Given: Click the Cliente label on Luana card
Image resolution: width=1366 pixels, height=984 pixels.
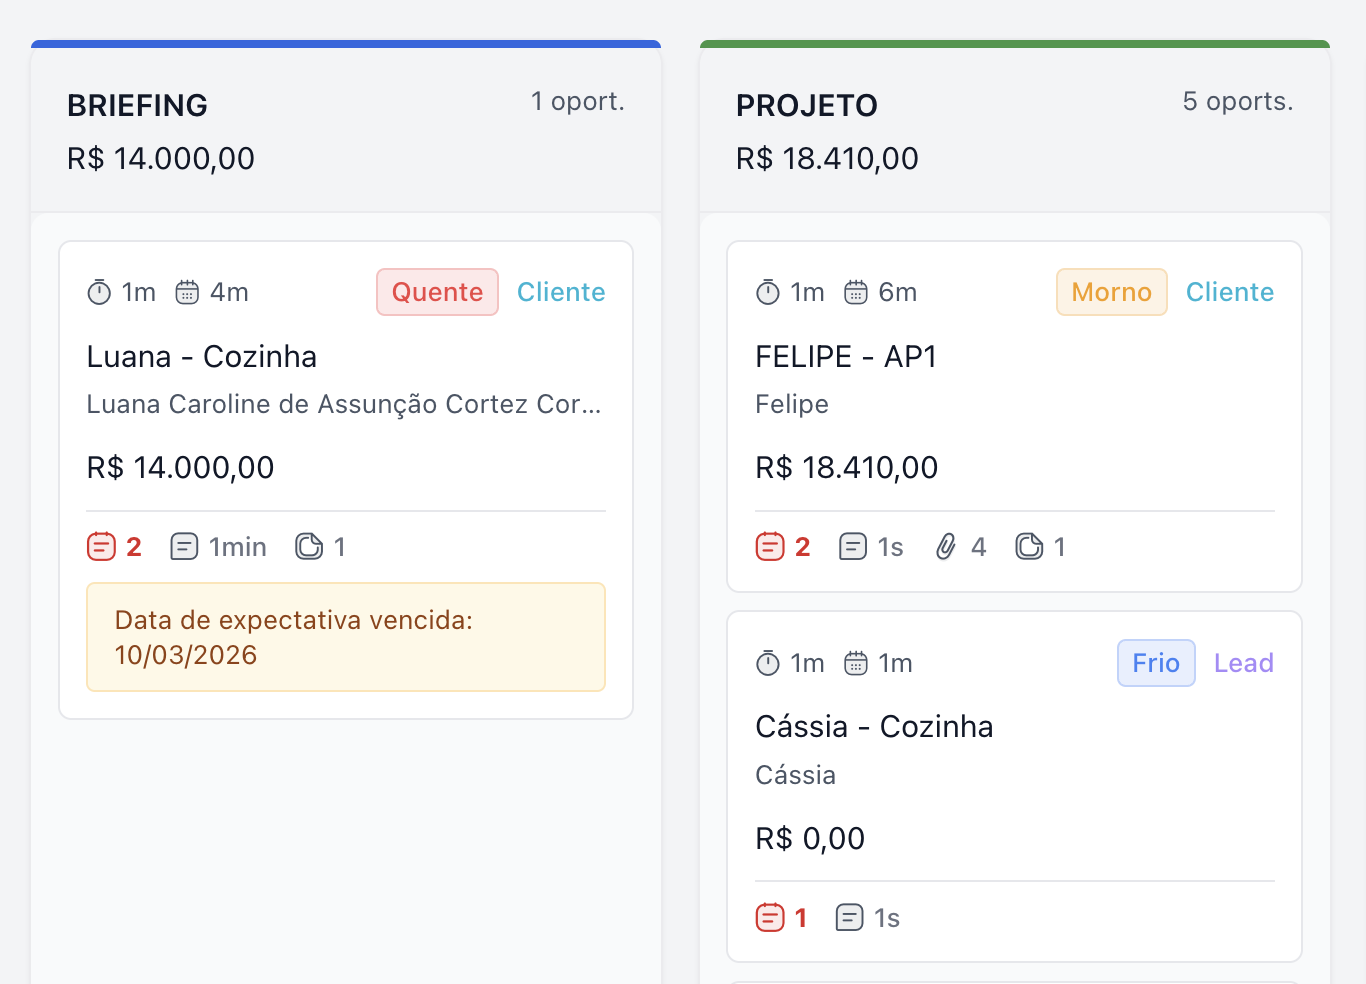Looking at the screenshot, I should click(561, 292).
